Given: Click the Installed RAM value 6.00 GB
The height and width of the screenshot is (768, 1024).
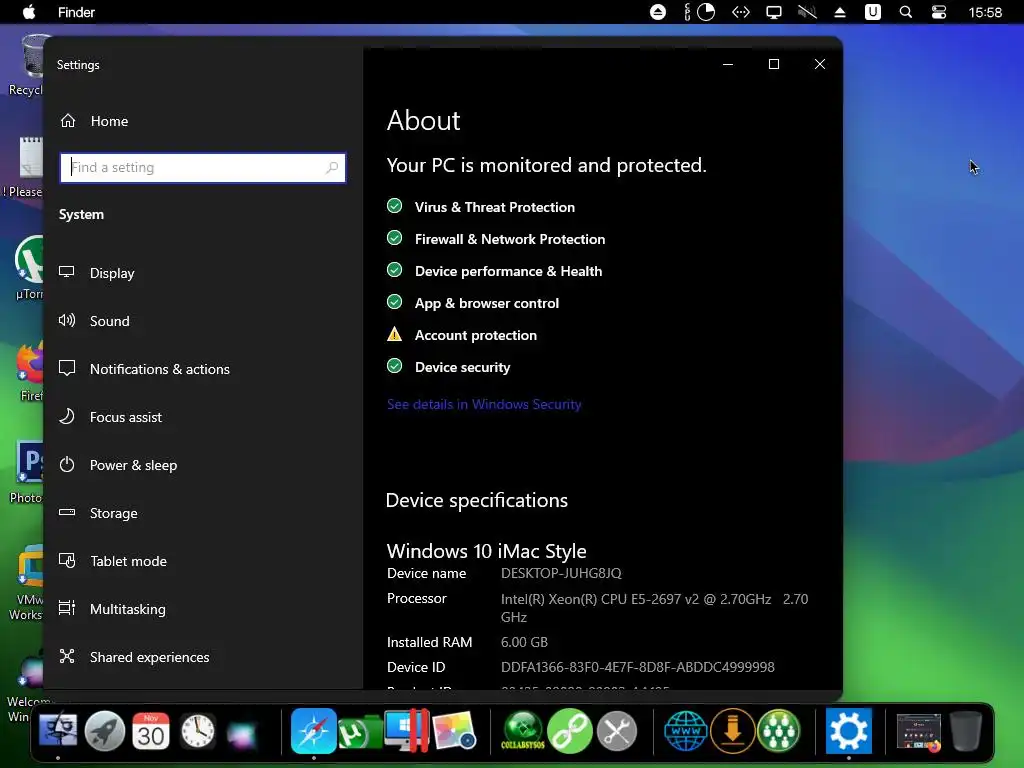Looking at the screenshot, I should coord(524,642).
